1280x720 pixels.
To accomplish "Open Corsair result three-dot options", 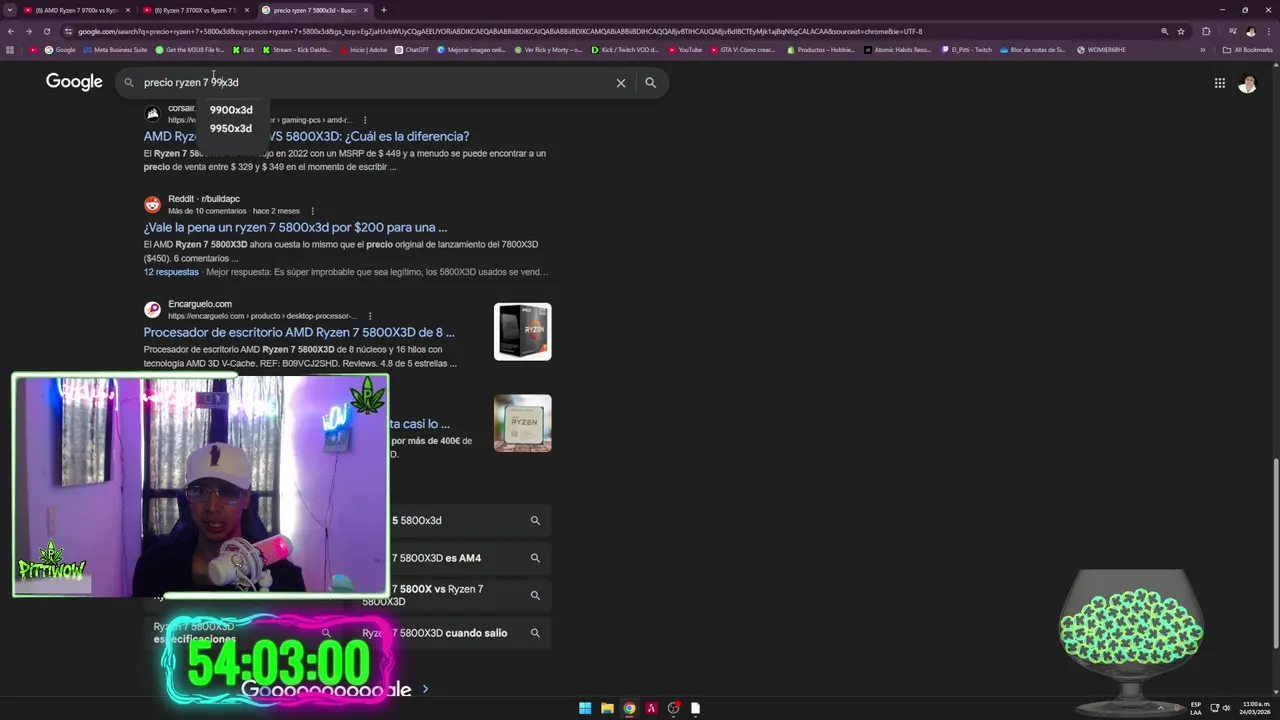I will pos(365,120).
